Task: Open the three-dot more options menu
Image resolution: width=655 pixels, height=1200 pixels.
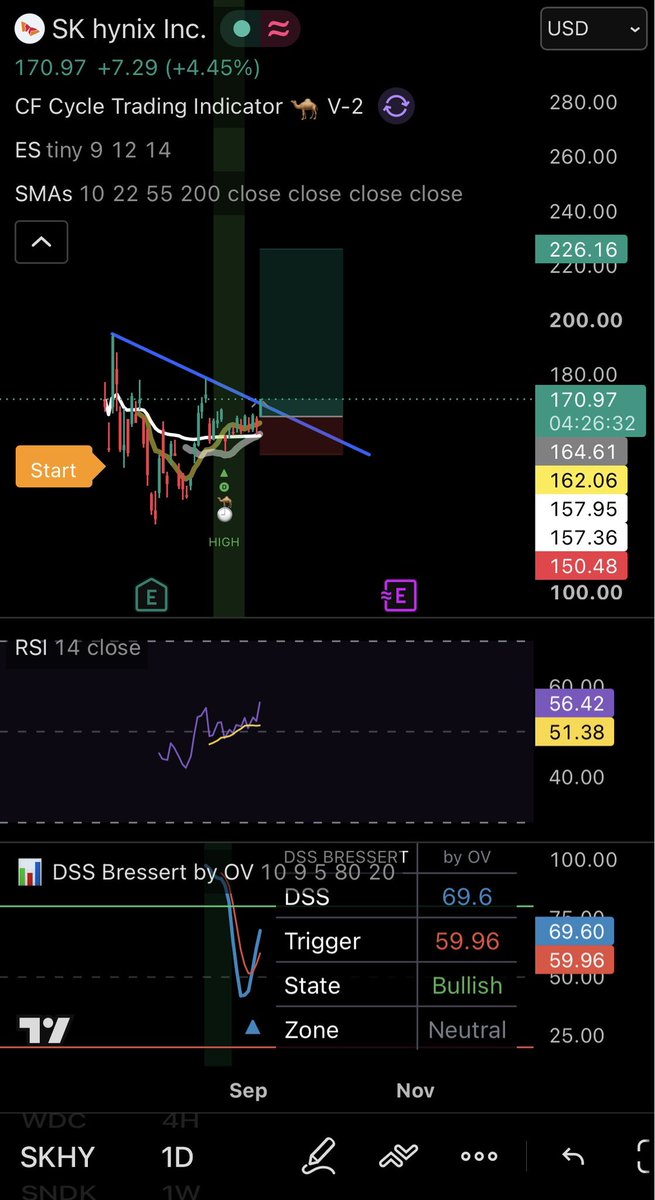Action: (479, 1156)
